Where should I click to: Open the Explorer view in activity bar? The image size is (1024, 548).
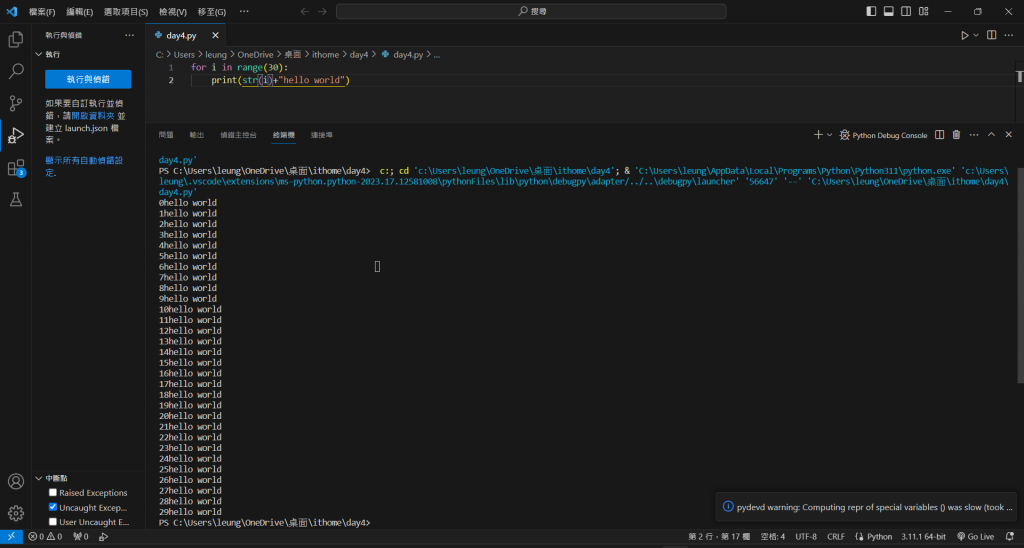(16, 39)
